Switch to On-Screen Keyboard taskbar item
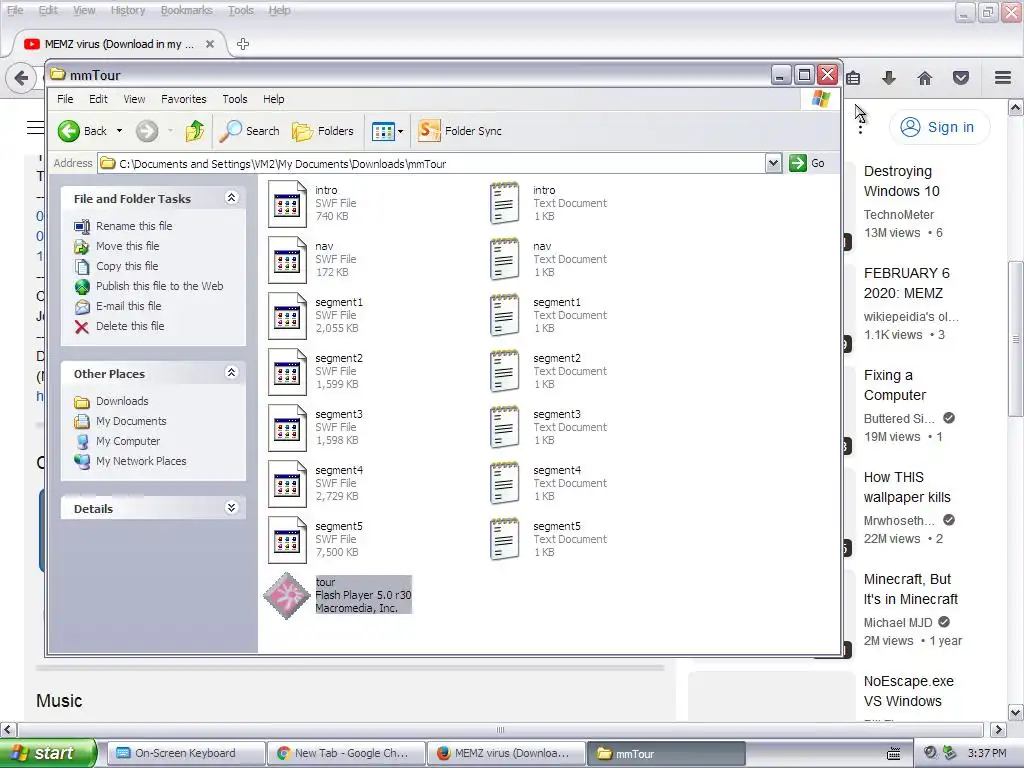This screenshot has height=768, width=1024. [186, 754]
